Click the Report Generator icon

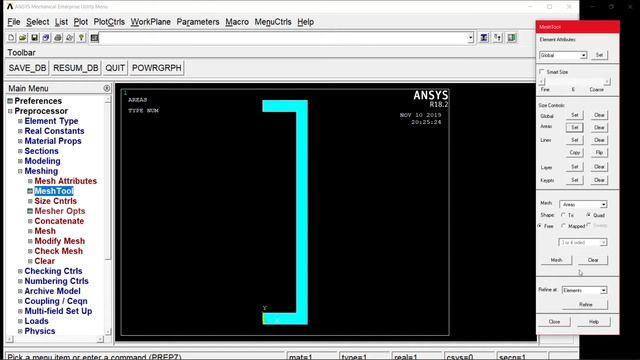70,38
